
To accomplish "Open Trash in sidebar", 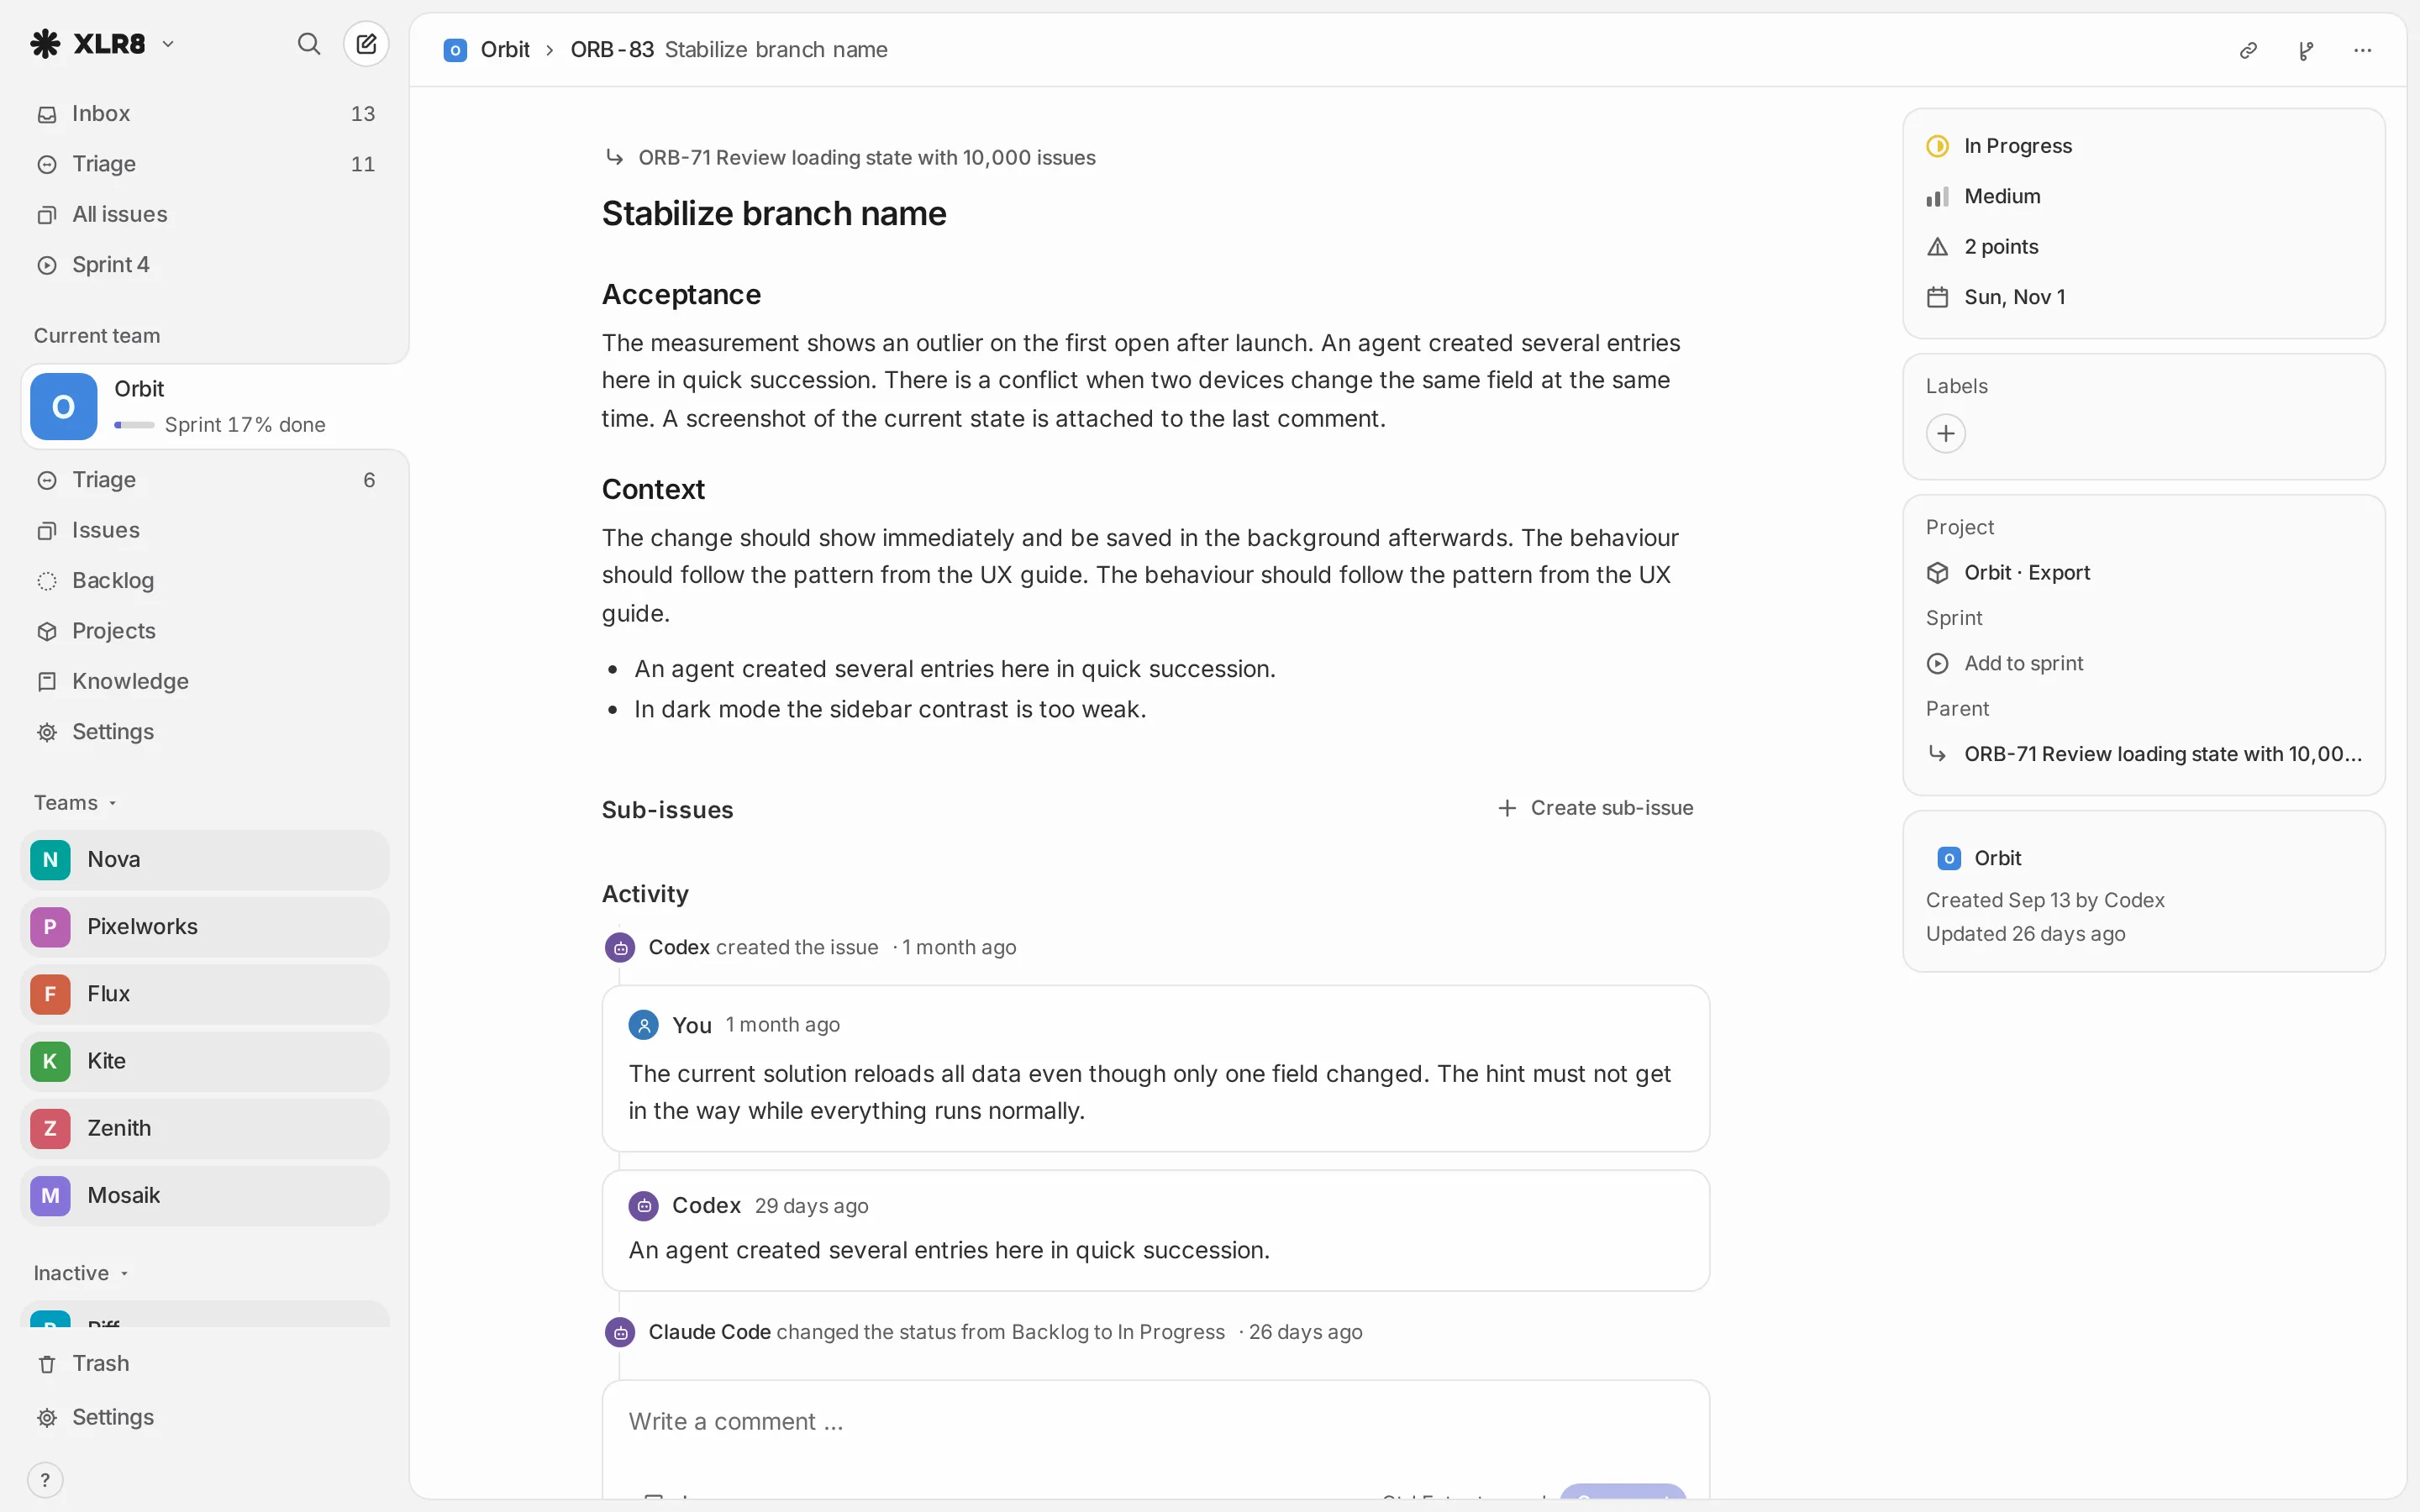I will coord(205,1364).
